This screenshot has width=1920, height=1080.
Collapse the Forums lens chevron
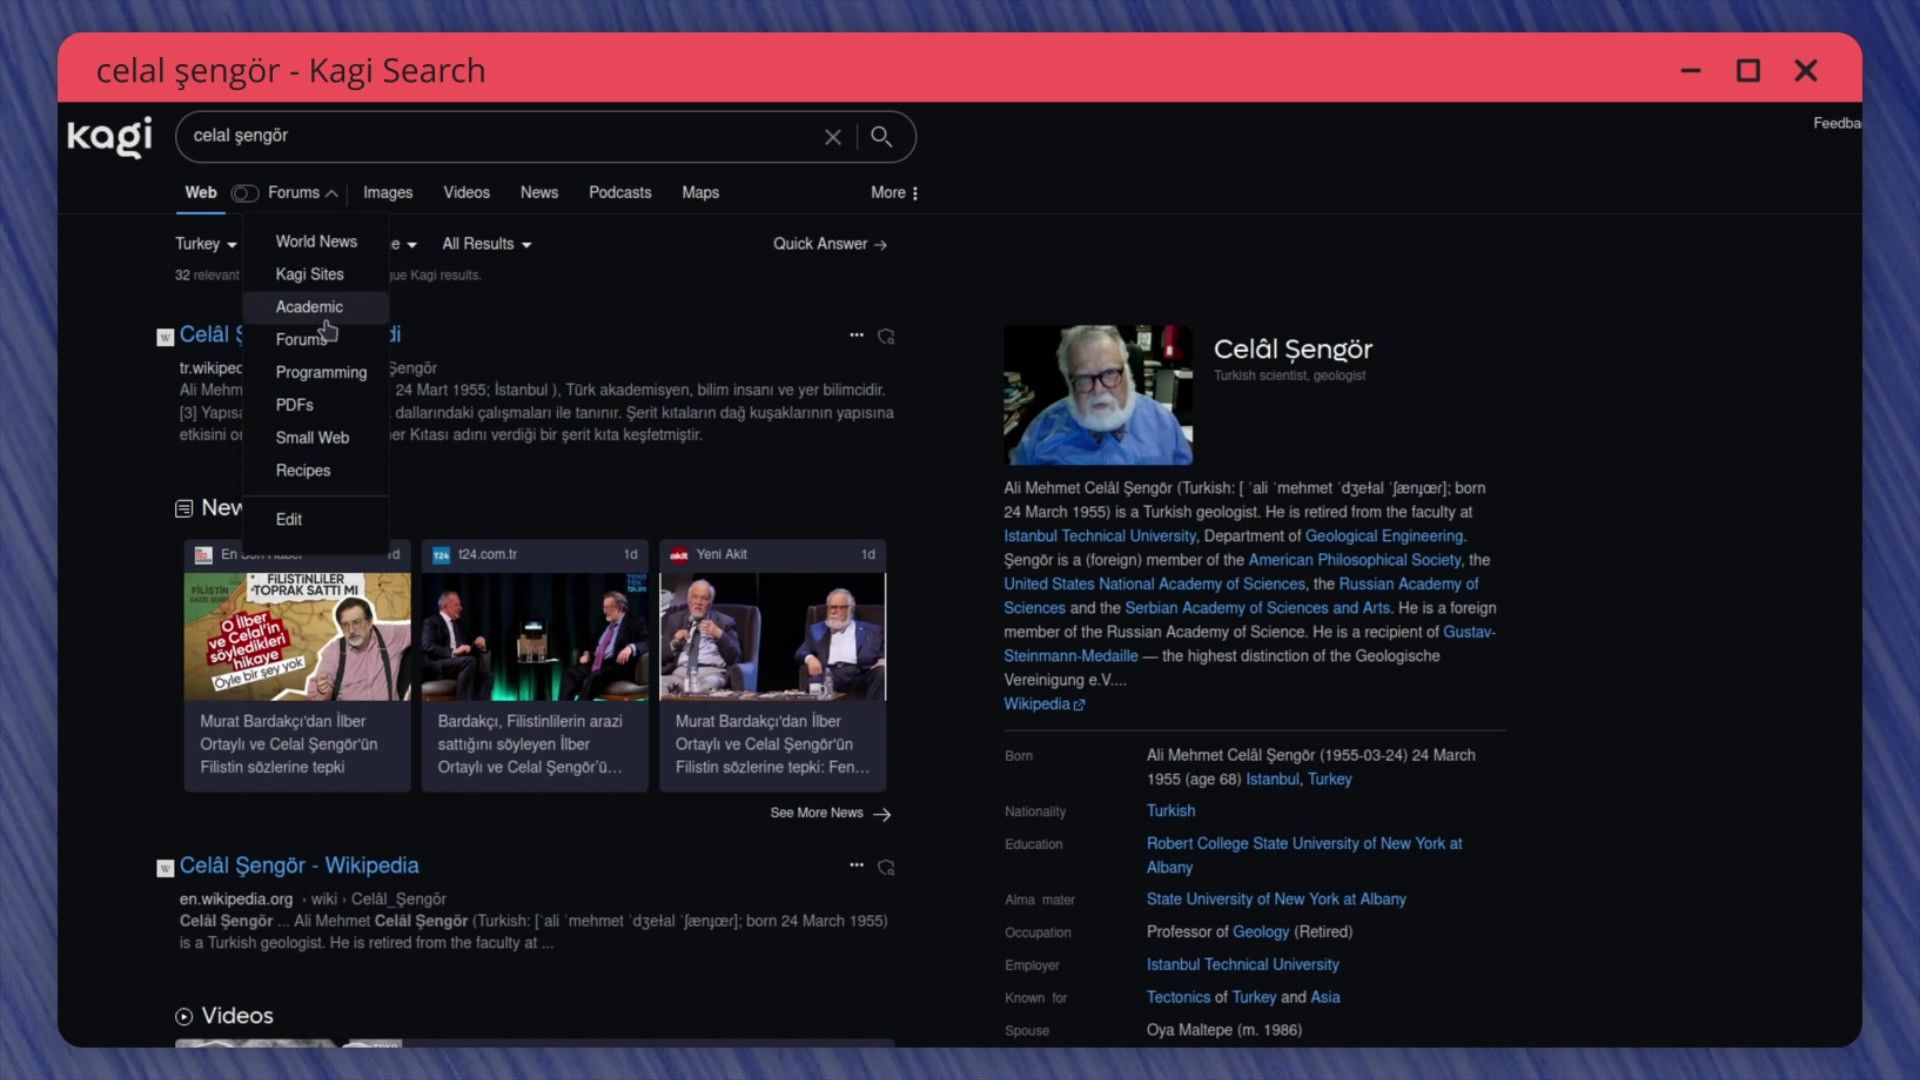click(x=331, y=194)
